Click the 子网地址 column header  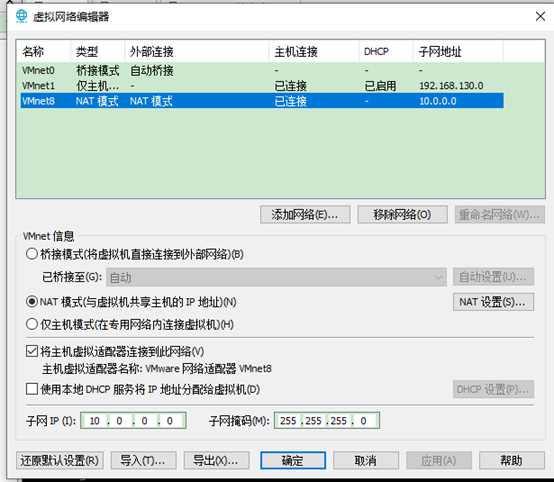pos(458,52)
